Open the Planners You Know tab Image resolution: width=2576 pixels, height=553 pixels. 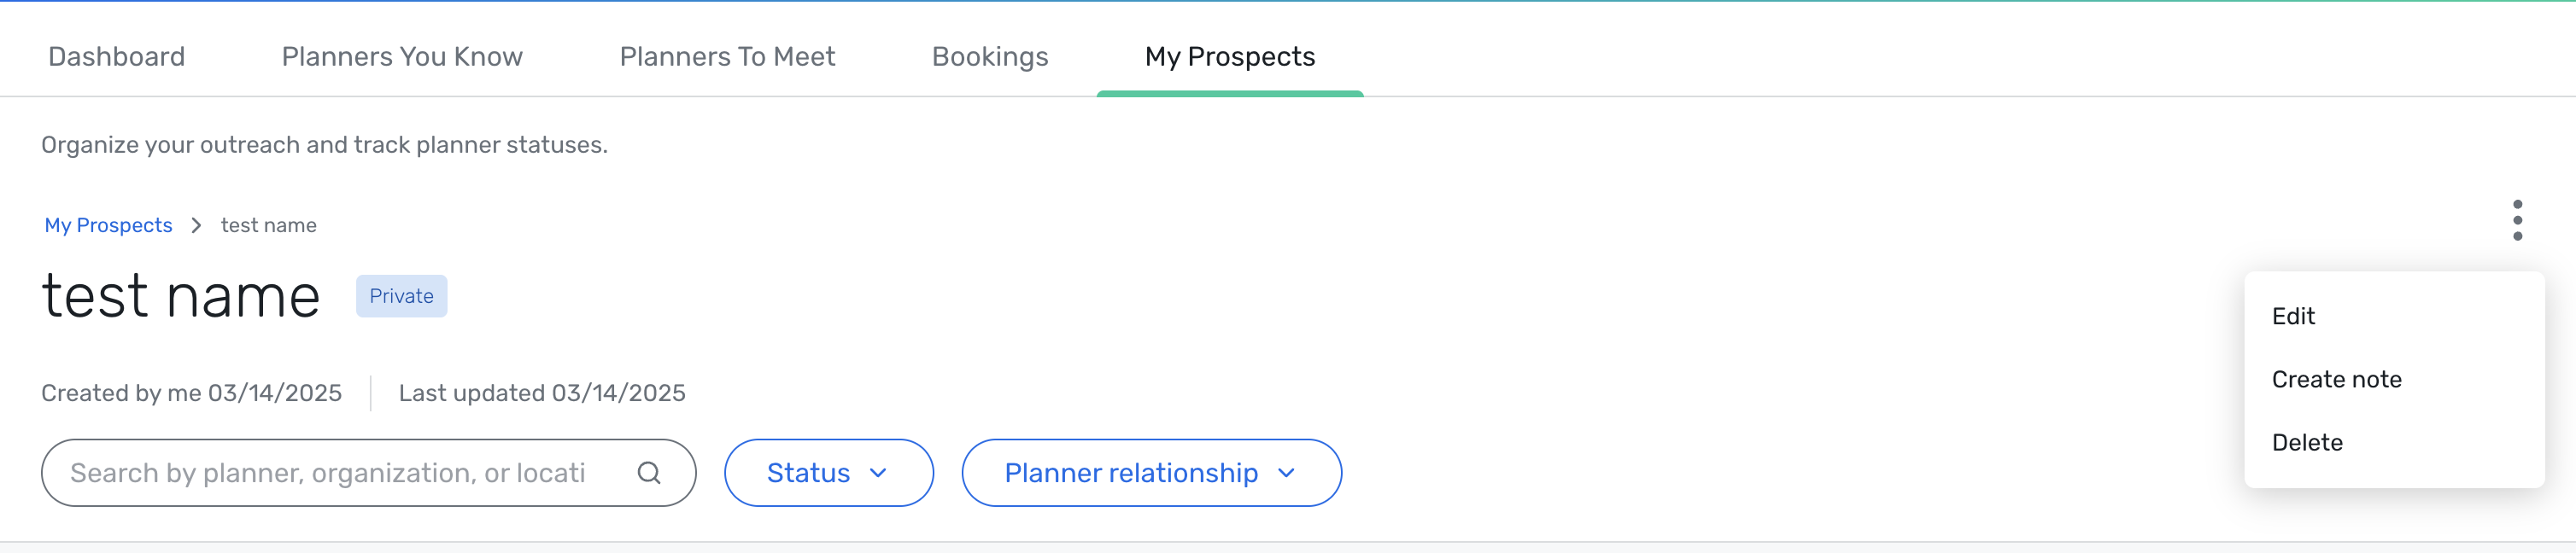pyautogui.click(x=402, y=57)
